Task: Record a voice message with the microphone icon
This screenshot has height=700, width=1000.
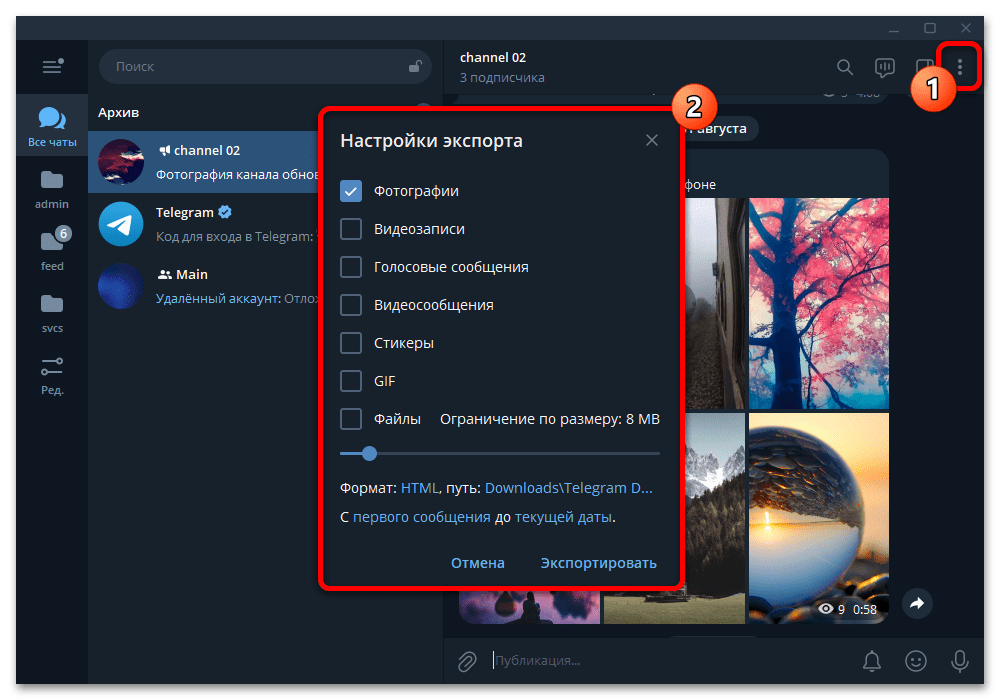Action: point(960,661)
